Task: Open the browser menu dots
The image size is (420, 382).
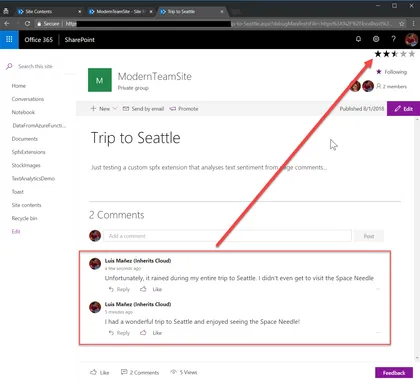Action: [x=413, y=24]
